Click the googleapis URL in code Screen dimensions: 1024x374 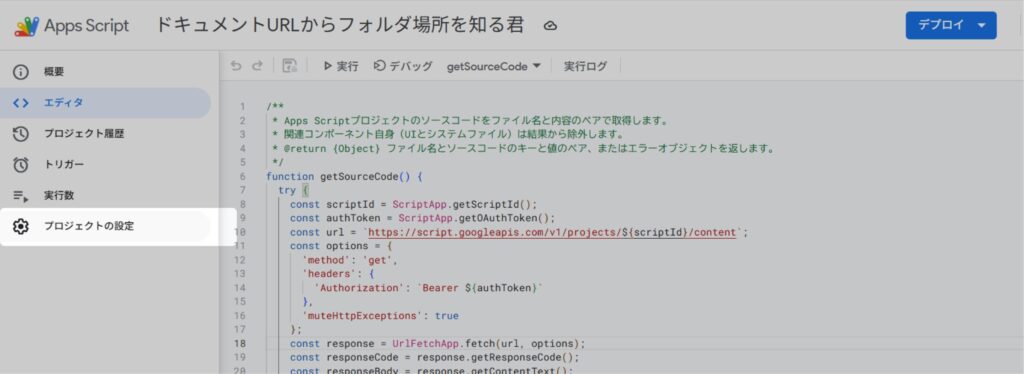(554, 232)
